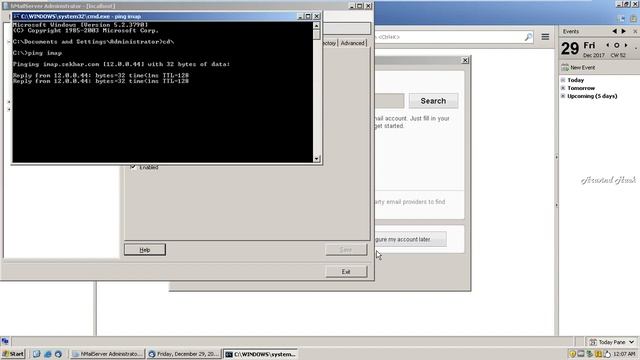Expand the Today events group
640x360 pixels.
click(x=563, y=80)
